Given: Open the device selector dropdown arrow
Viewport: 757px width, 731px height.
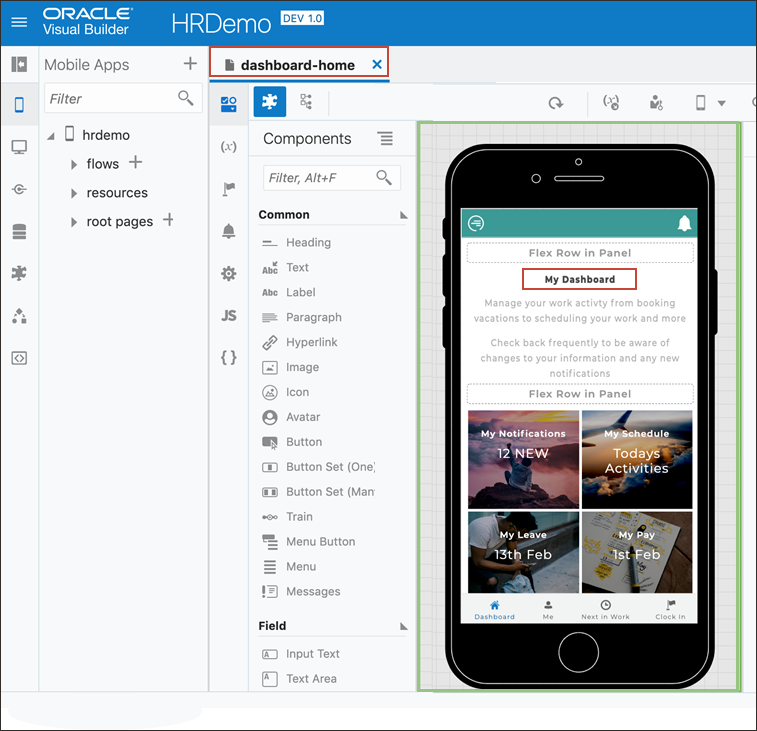Looking at the screenshot, I should pyautogui.click(x=721, y=103).
